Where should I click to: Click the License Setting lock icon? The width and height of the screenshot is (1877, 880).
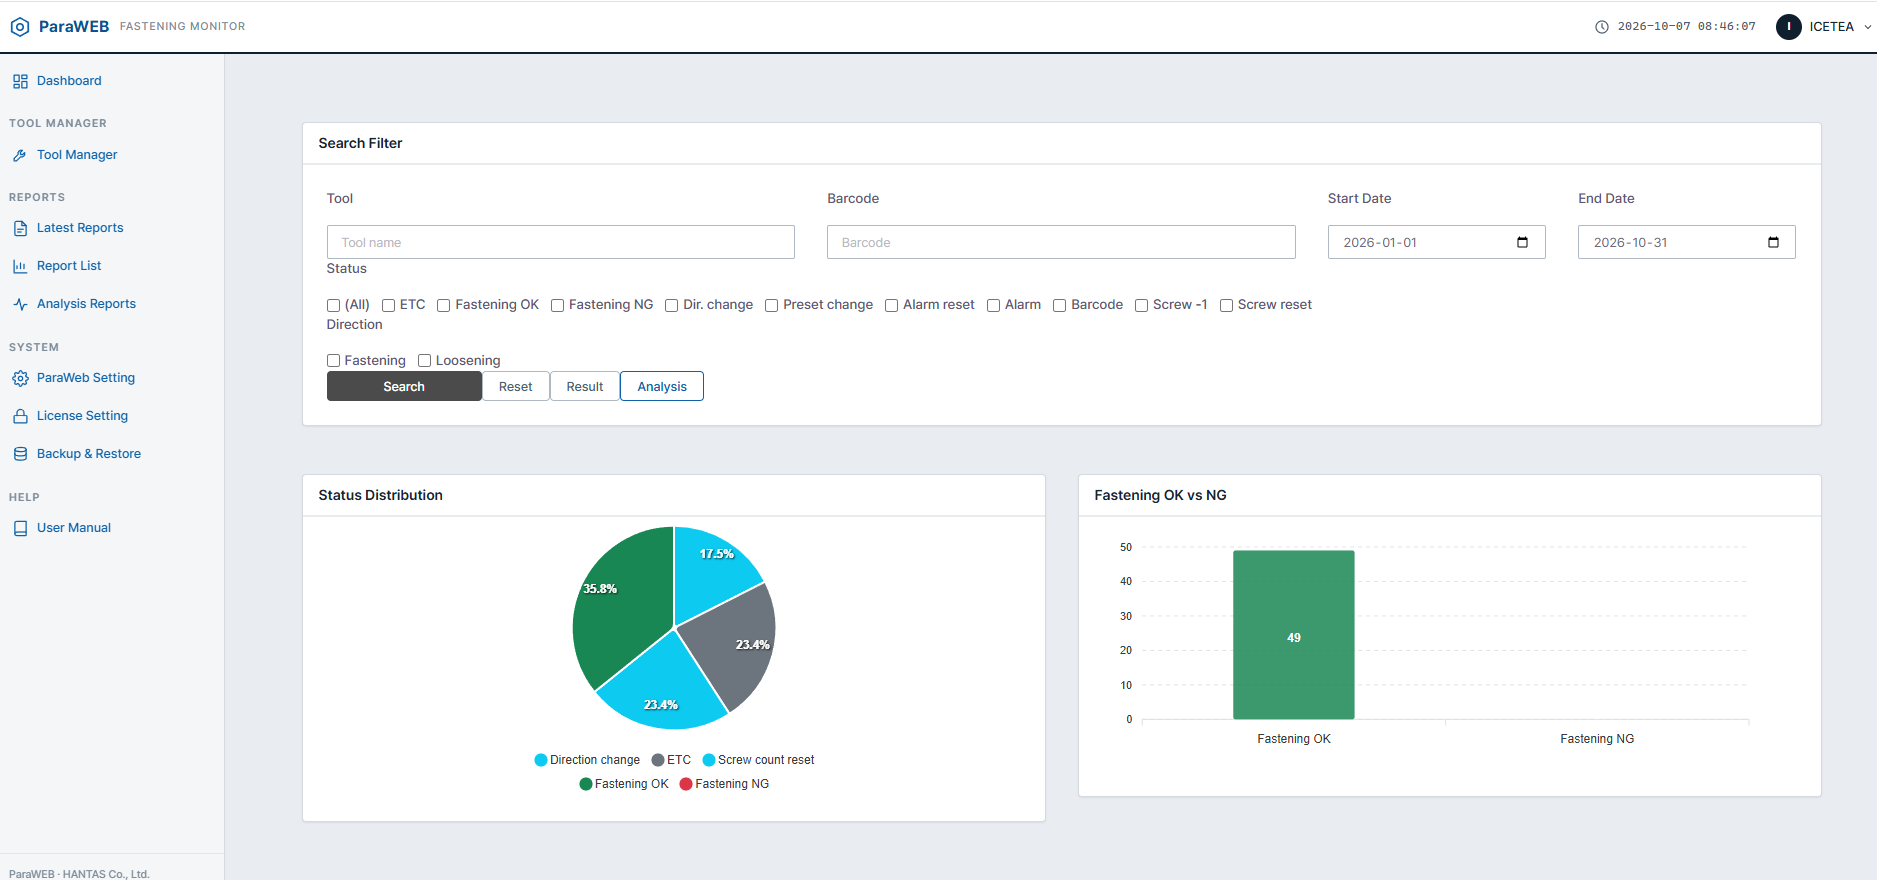tap(20, 416)
